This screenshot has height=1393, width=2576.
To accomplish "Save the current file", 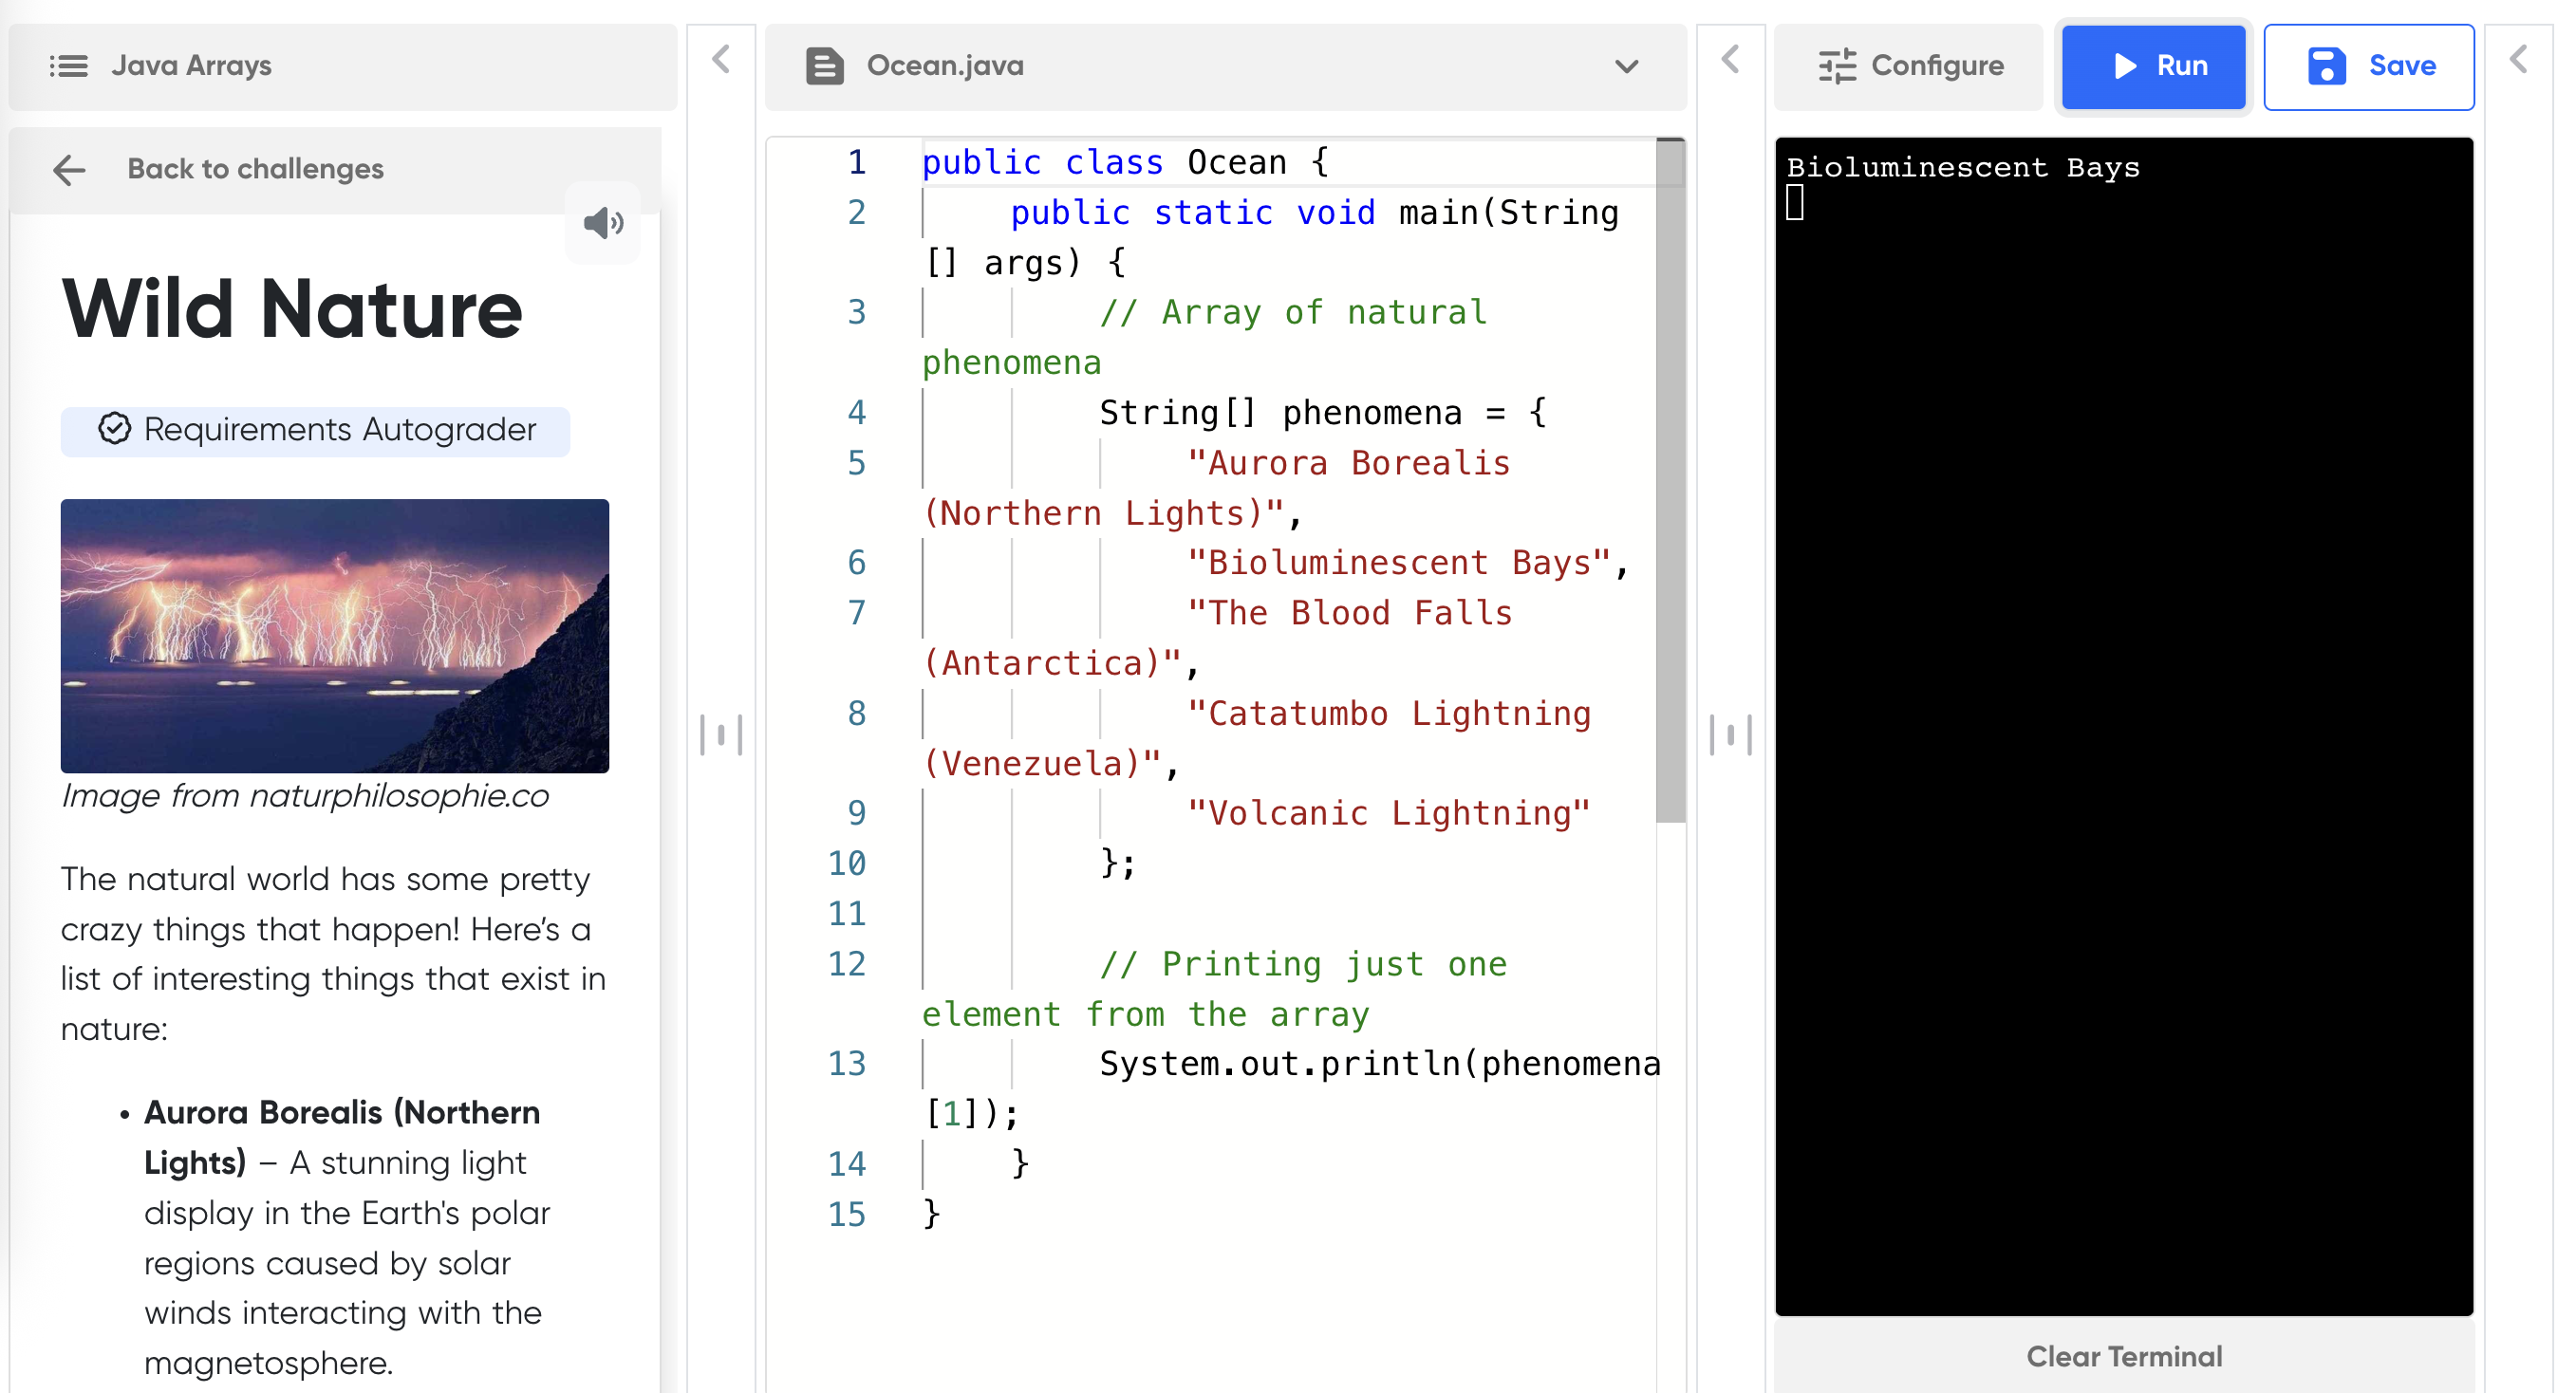I will pyautogui.click(x=2368, y=66).
